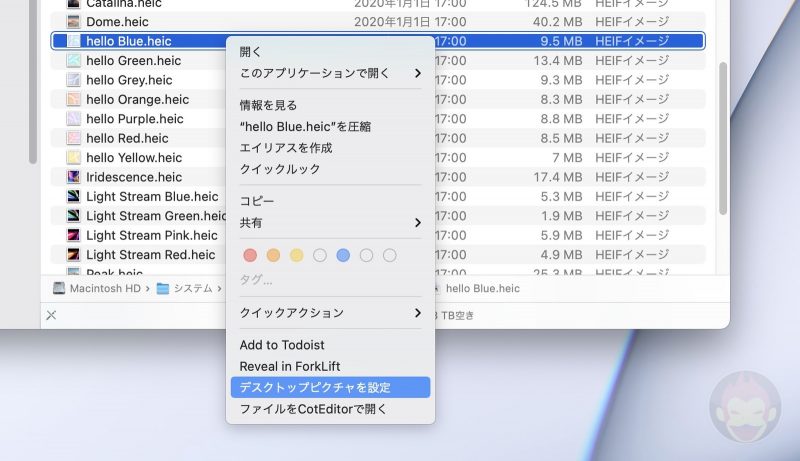This screenshot has height=461, width=800.
Task: Click the 13.4 MB size value
Action: click(x=558, y=61)
